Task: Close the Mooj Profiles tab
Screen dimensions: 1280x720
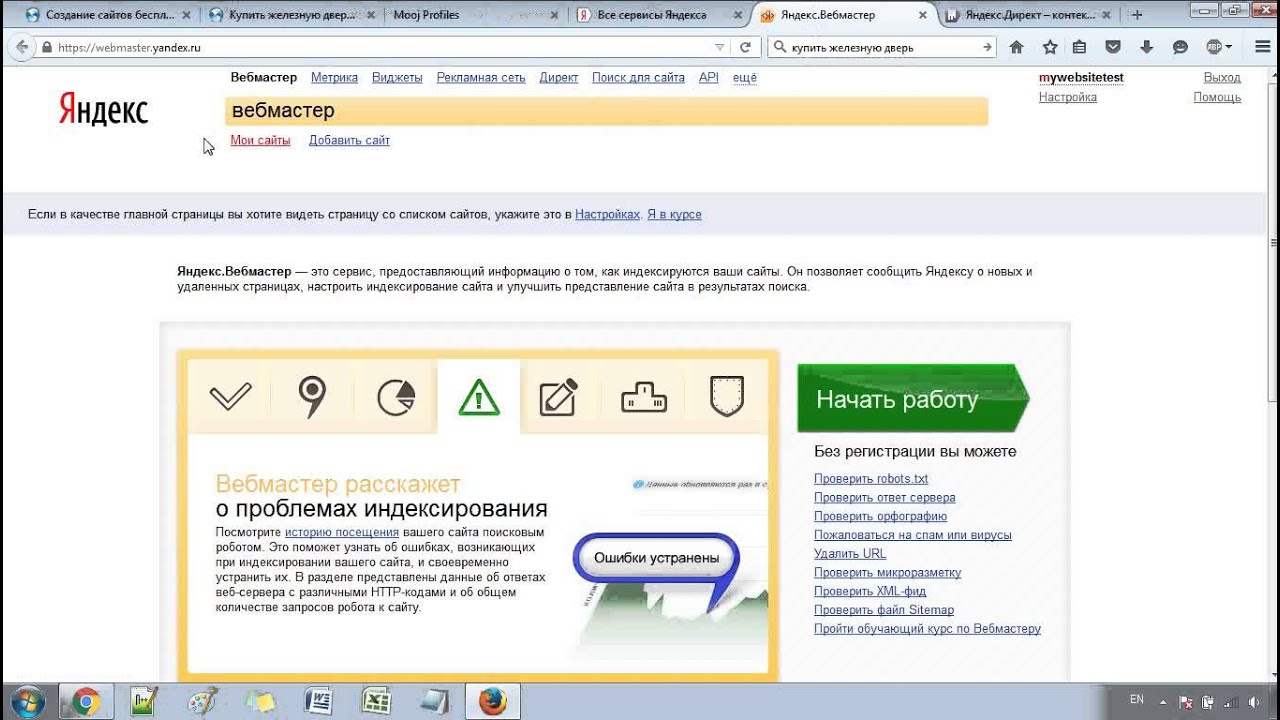Action: pos(553,15)
